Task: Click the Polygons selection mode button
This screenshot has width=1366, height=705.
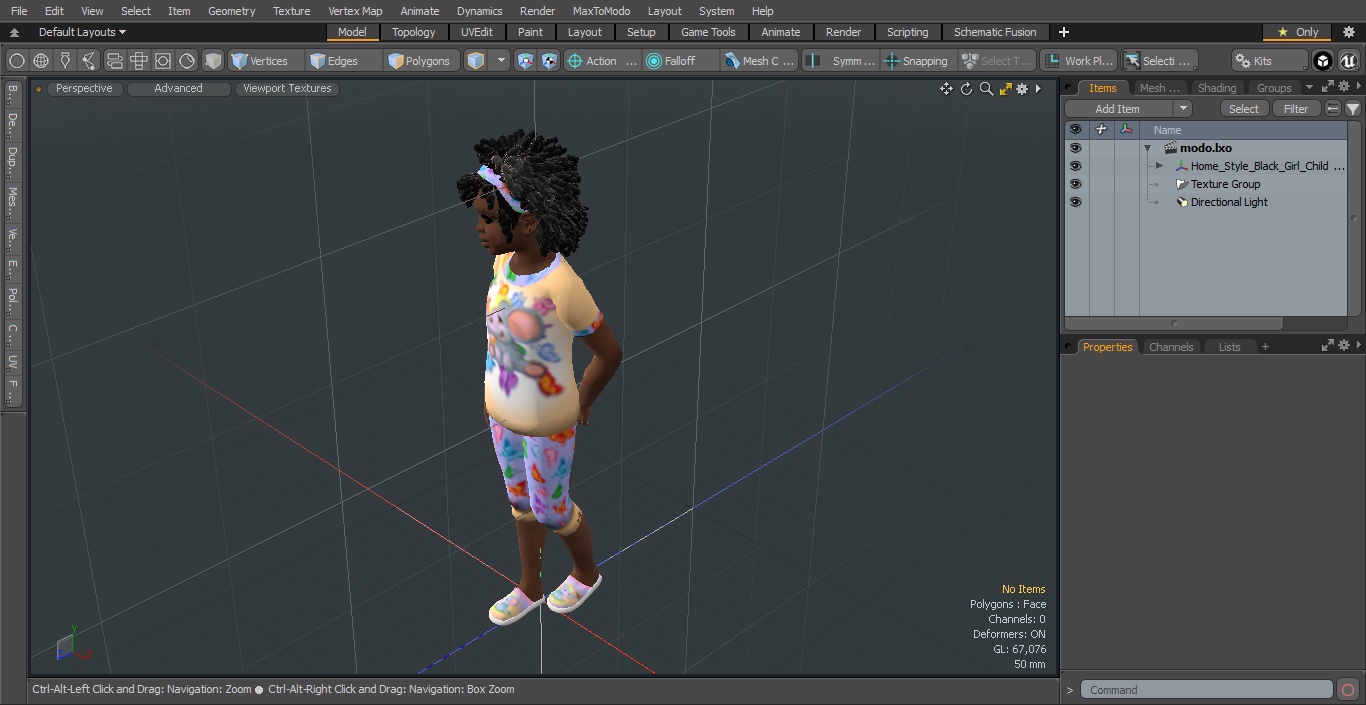Action: tap(420, 61)
